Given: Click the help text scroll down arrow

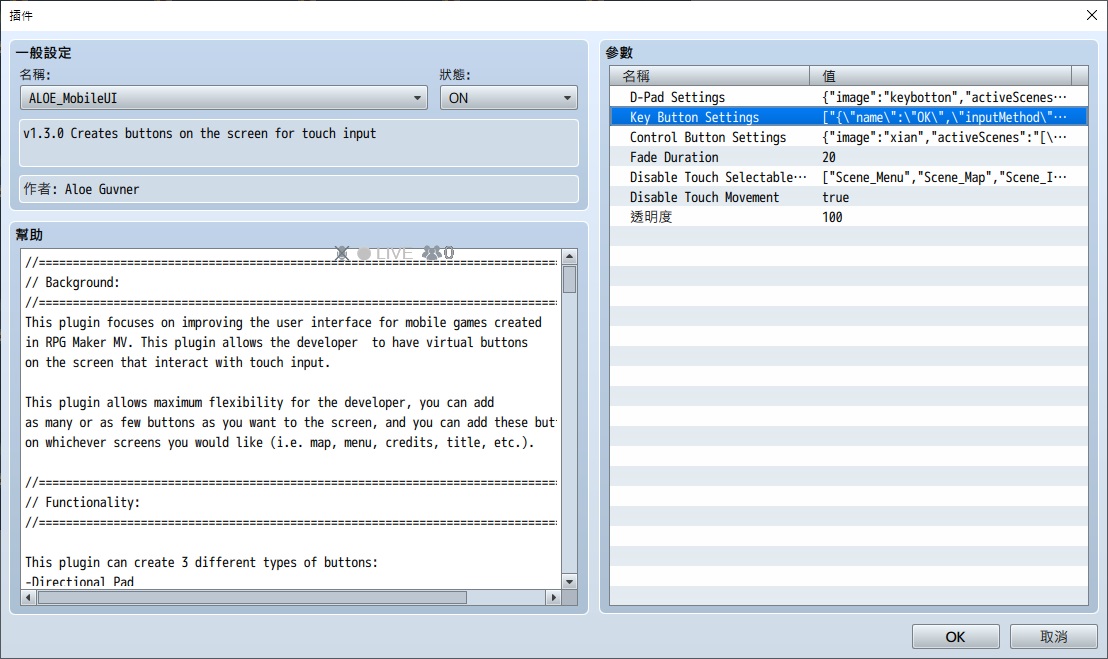Looking at the screenshot, I should click(570, 581).
